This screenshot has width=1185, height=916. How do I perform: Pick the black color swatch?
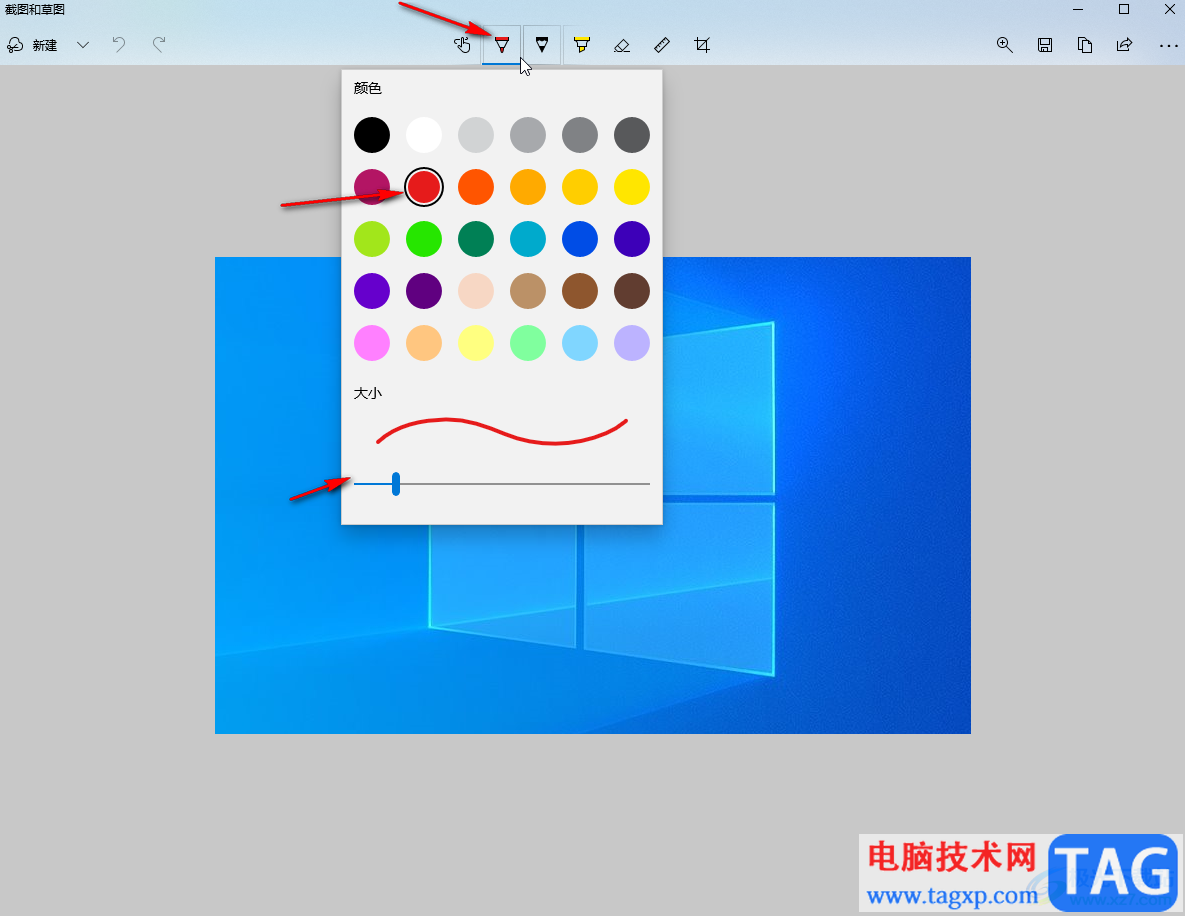click(x=372, y=135)
